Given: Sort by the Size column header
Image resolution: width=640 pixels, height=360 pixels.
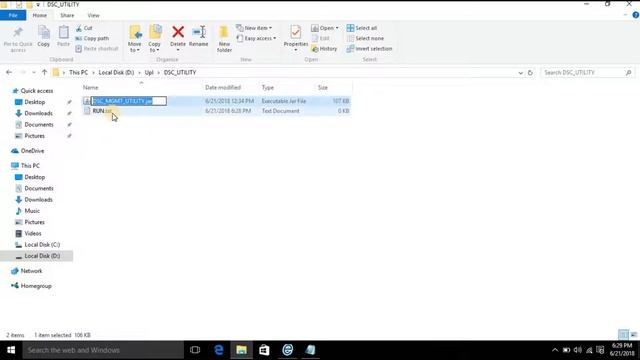Looking at the screenshot, I should pyautogui.click(x=323, y=87).
